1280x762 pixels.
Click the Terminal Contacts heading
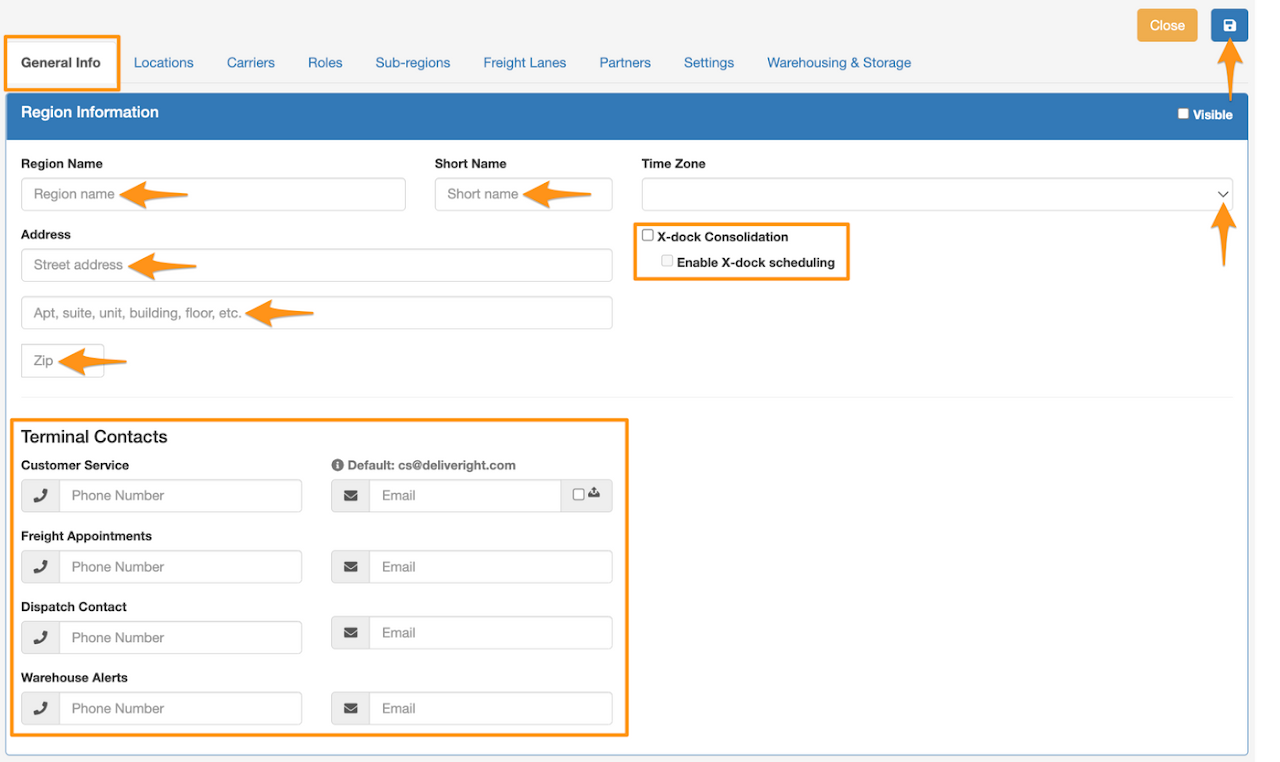[94, 437]
